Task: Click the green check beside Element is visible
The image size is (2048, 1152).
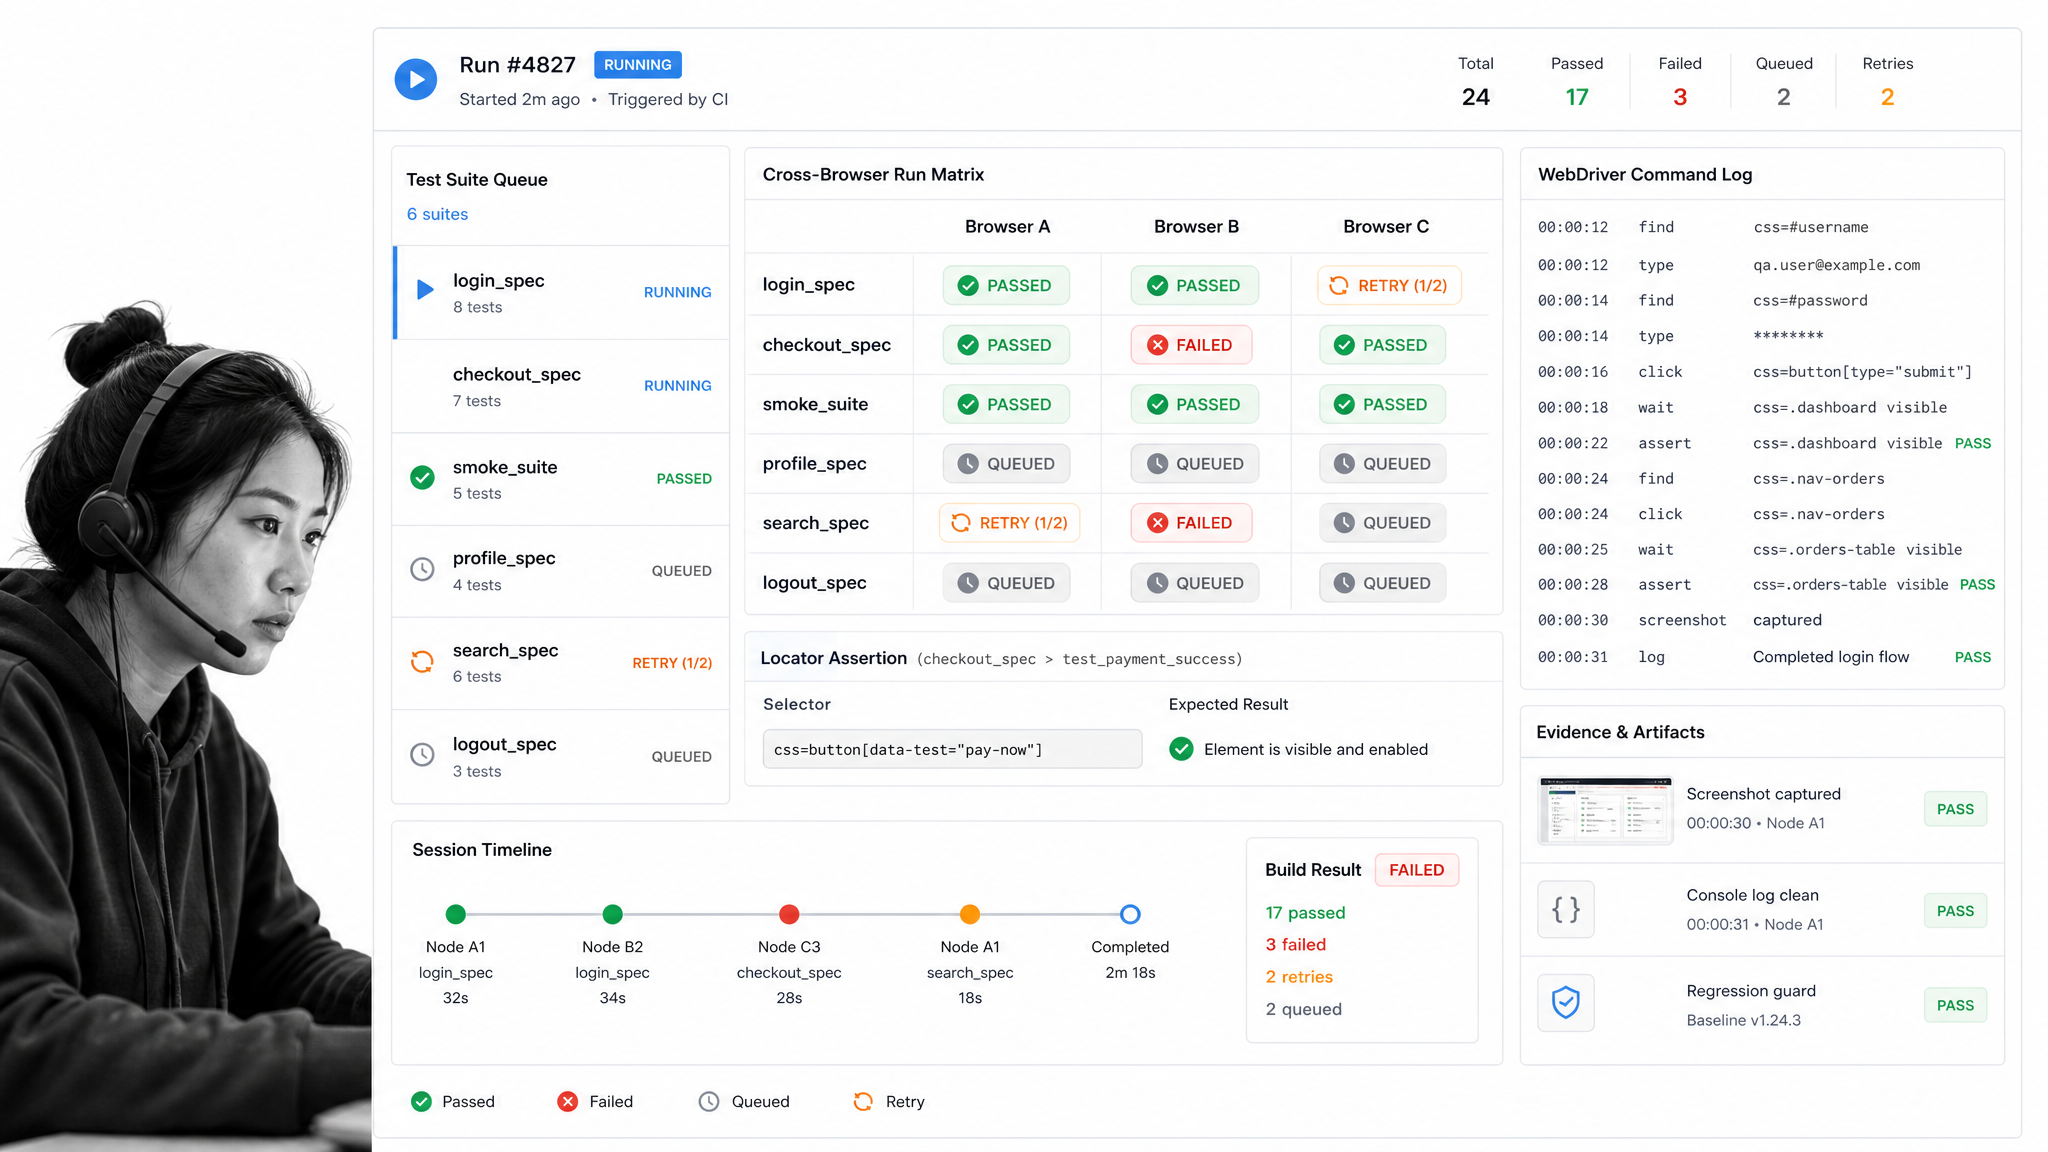Action: coord(1182,749)
